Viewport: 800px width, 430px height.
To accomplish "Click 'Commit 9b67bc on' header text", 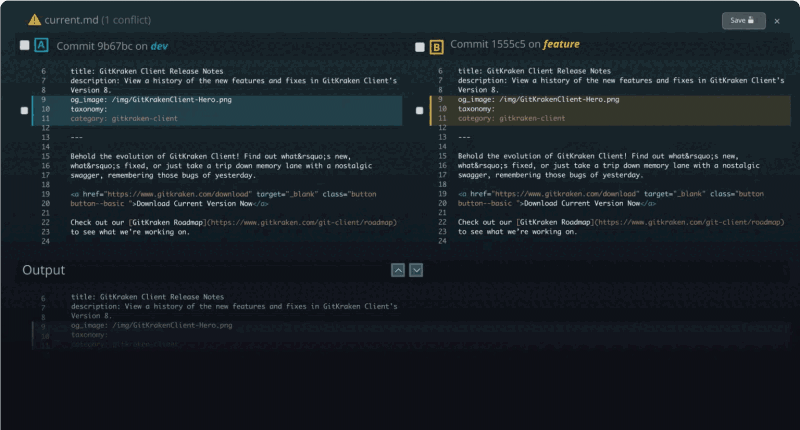I will (102, 46).
